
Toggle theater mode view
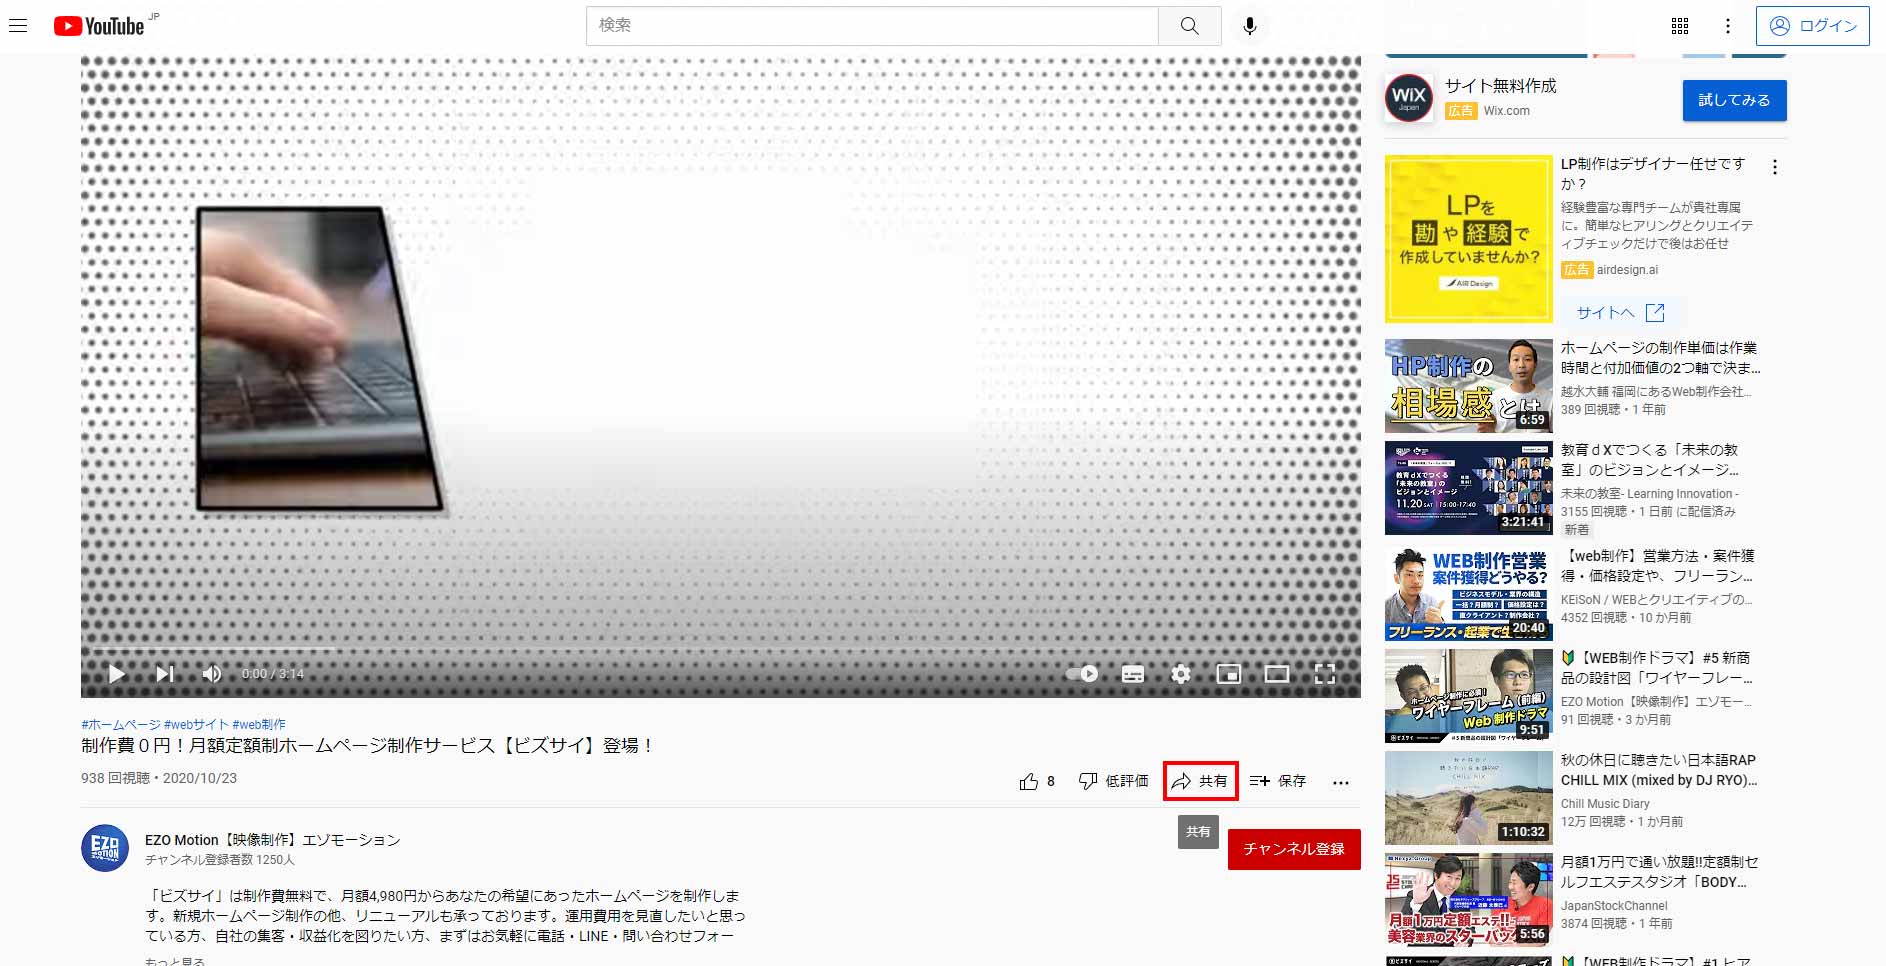click(1276, 674)
